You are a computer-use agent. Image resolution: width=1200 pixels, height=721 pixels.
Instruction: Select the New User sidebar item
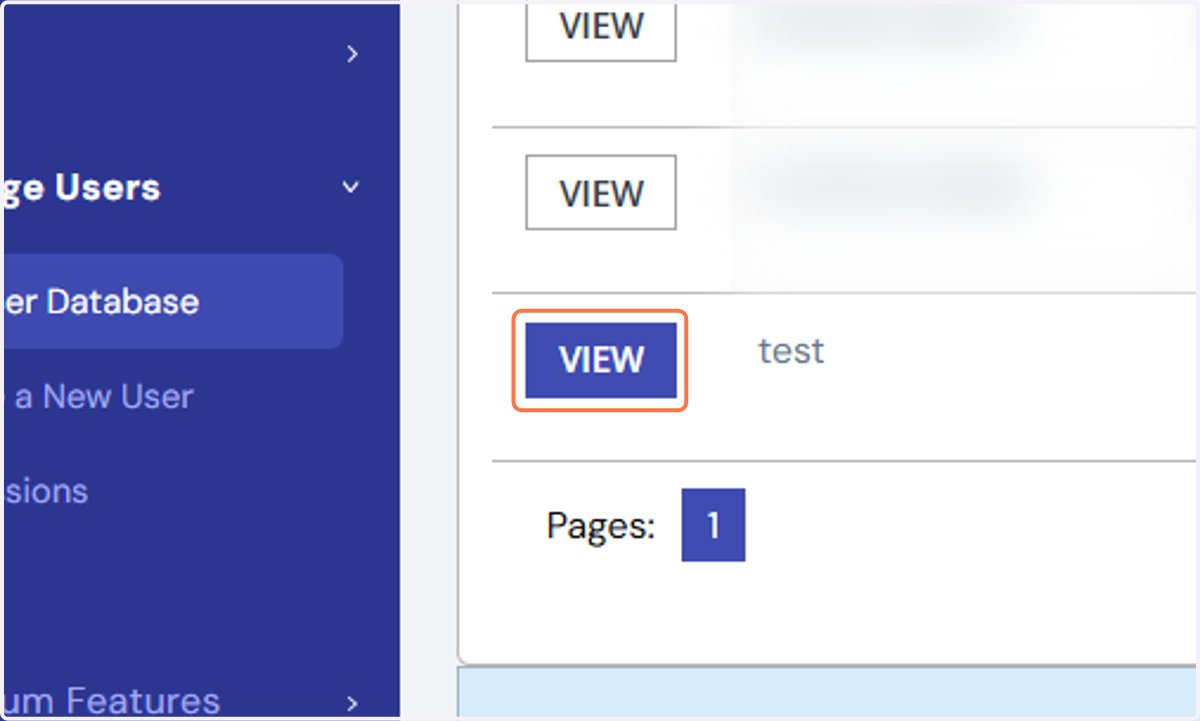(99, 397)
